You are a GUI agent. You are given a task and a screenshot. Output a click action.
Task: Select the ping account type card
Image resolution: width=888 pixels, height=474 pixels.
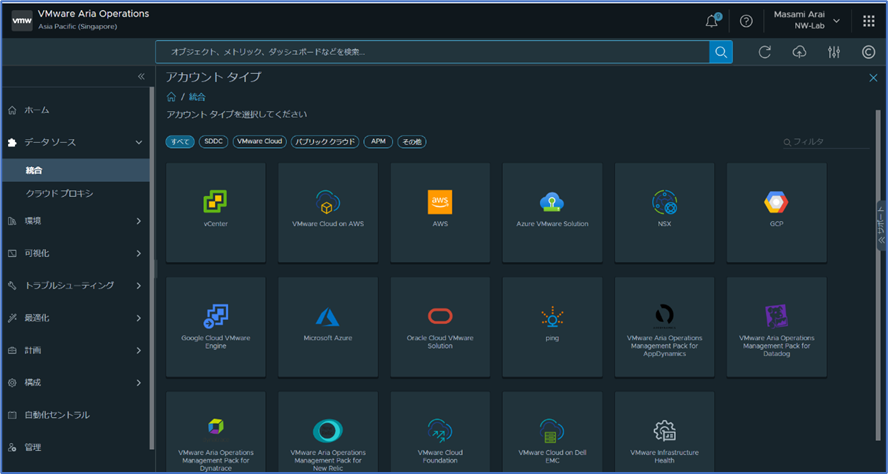552,327
